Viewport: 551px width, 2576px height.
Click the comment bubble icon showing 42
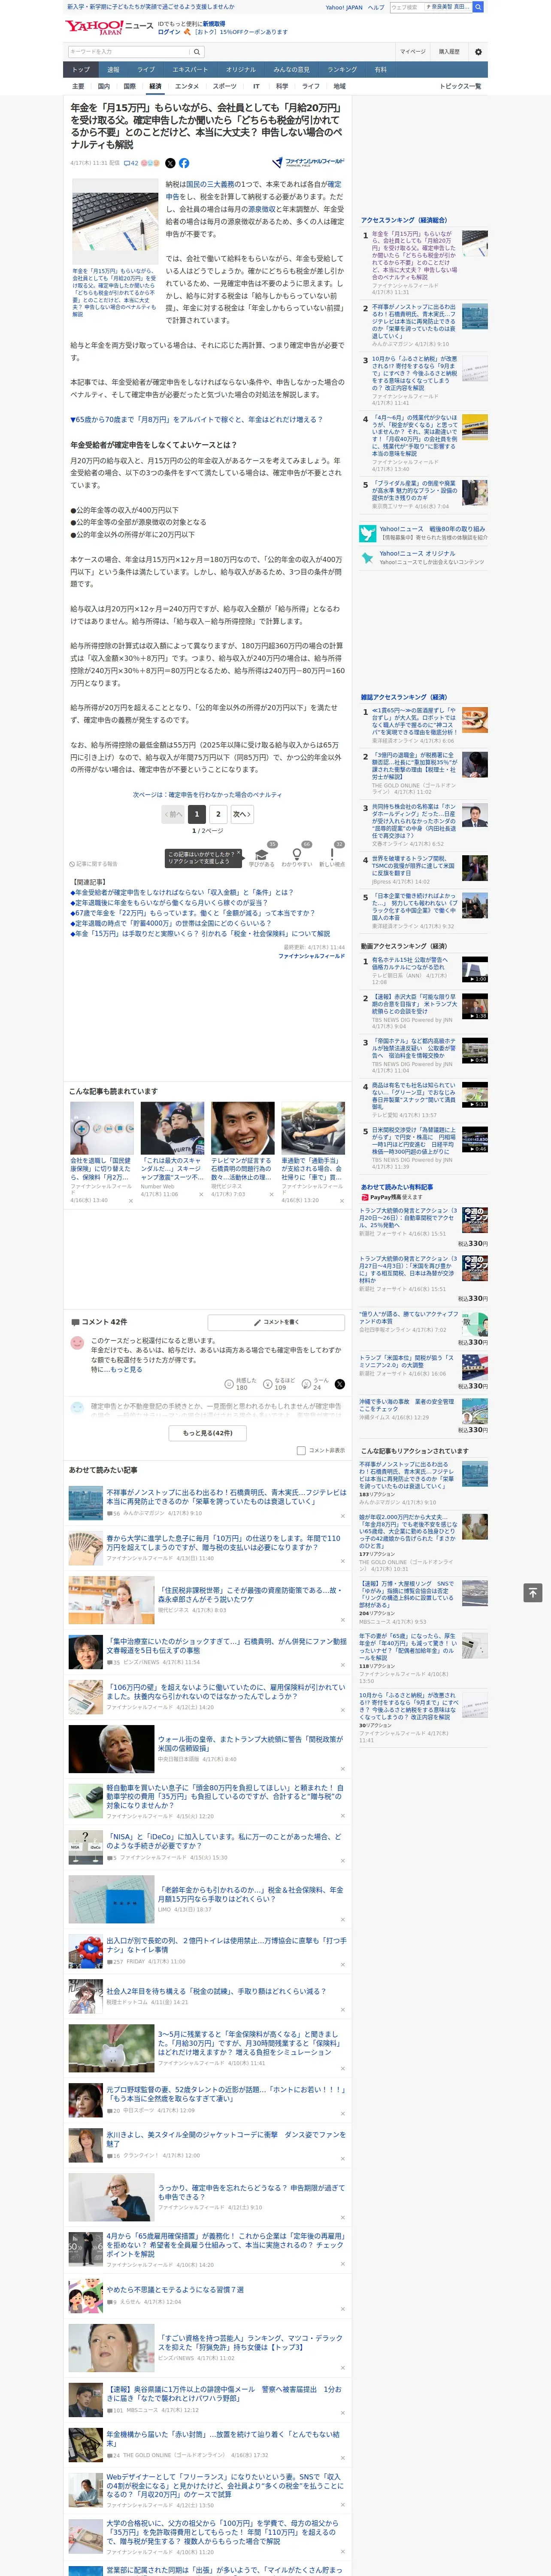click(130, 163)
